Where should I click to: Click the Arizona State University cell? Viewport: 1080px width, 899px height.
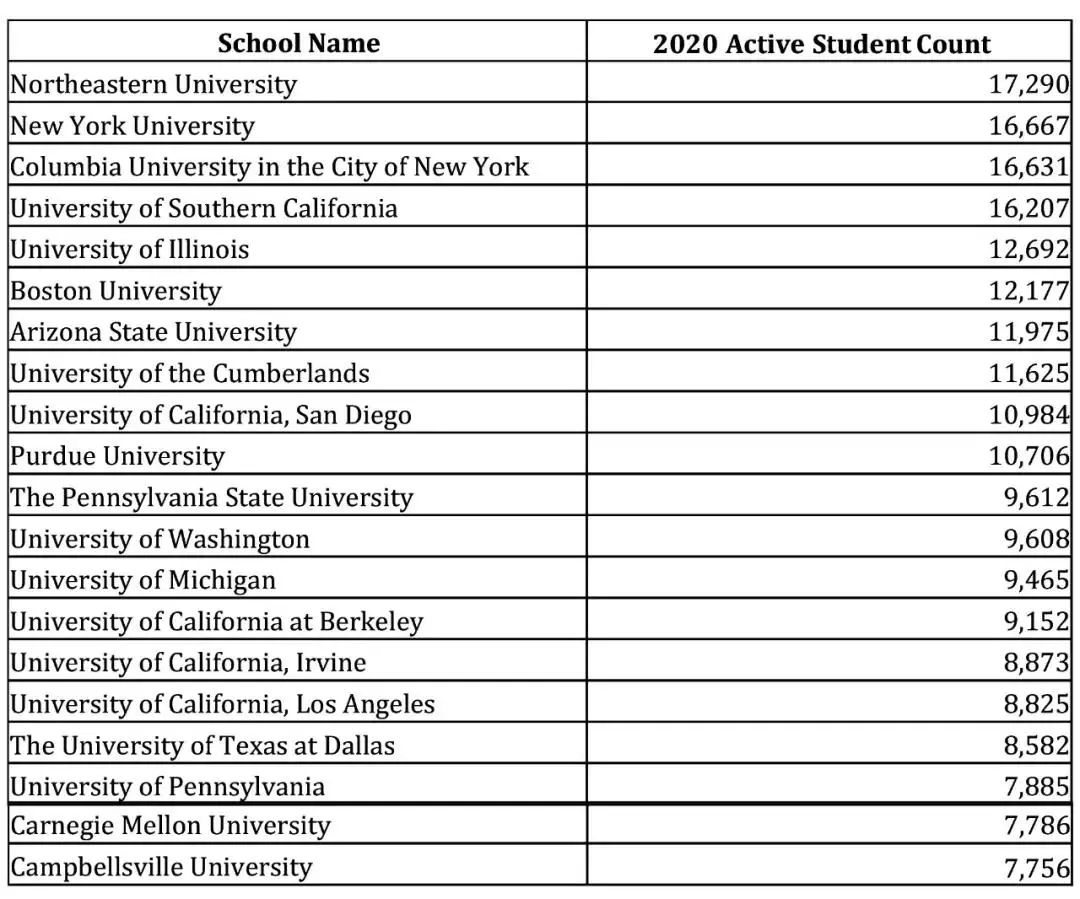tap(154, 332)
